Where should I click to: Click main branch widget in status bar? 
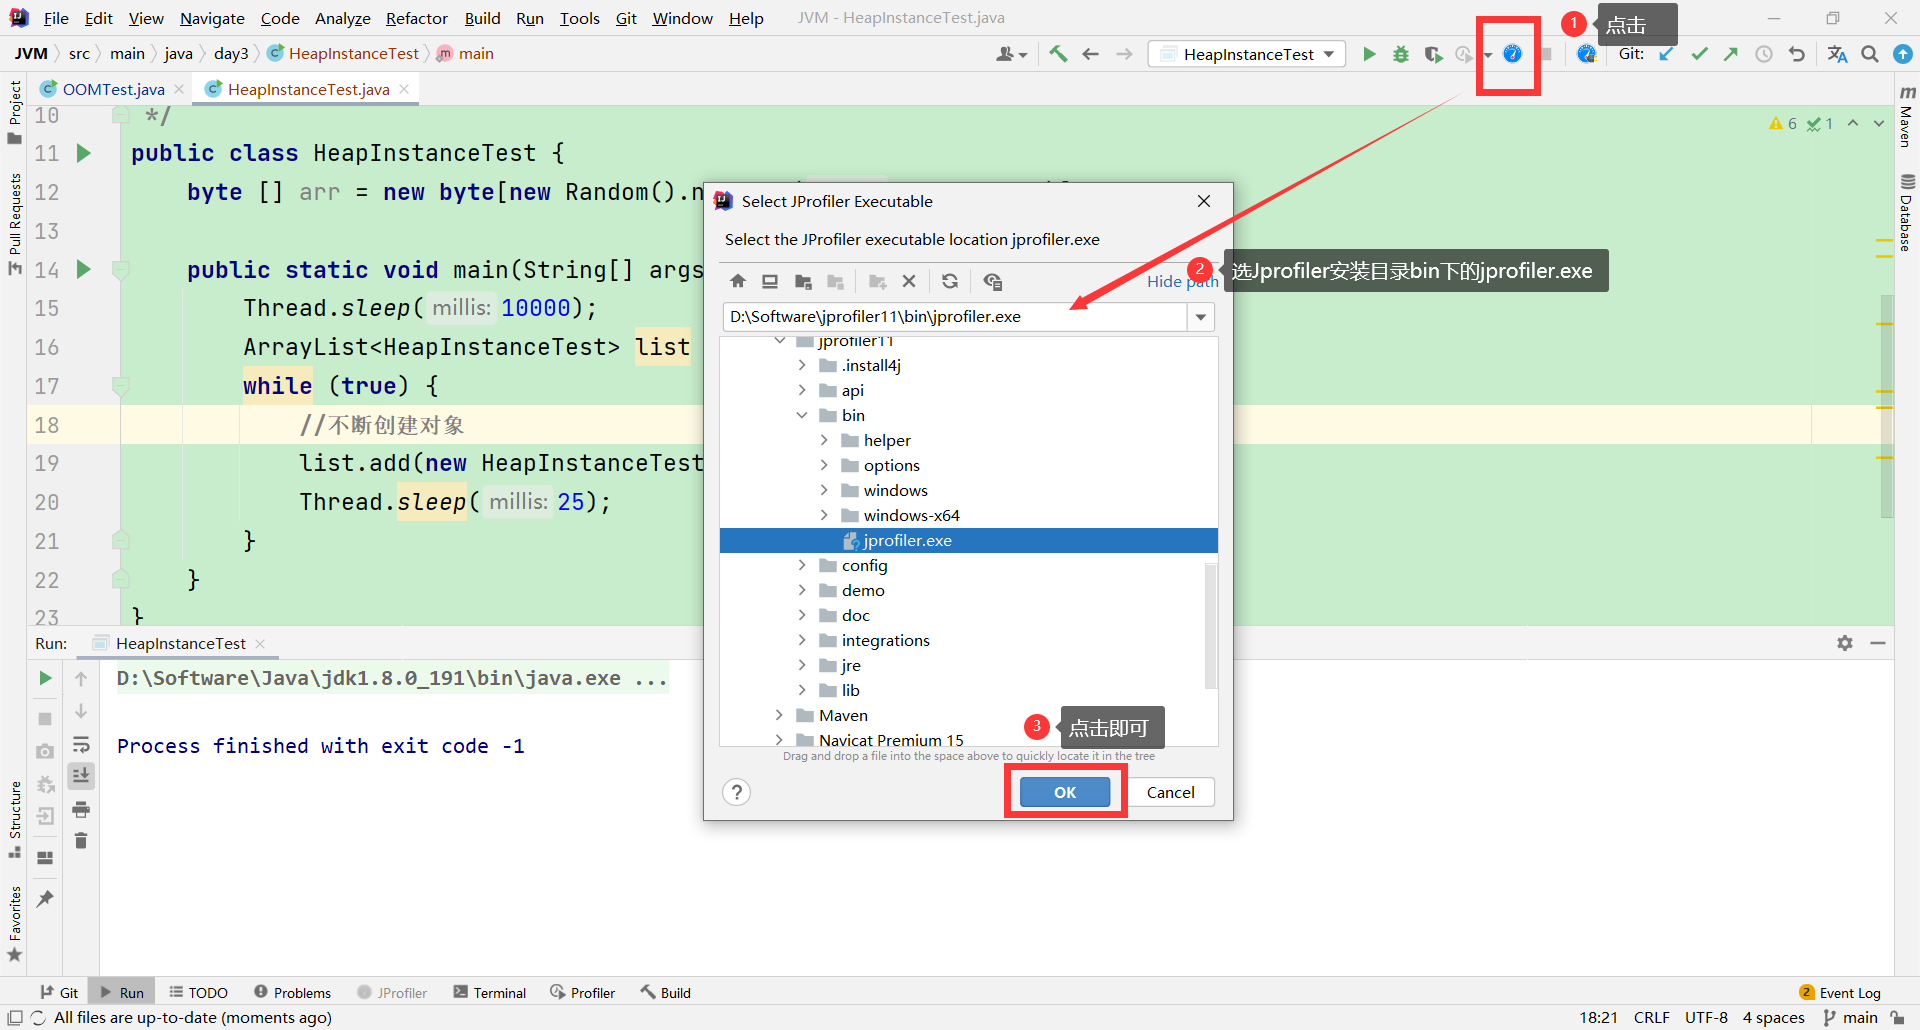click(x=1851, y=1017)
